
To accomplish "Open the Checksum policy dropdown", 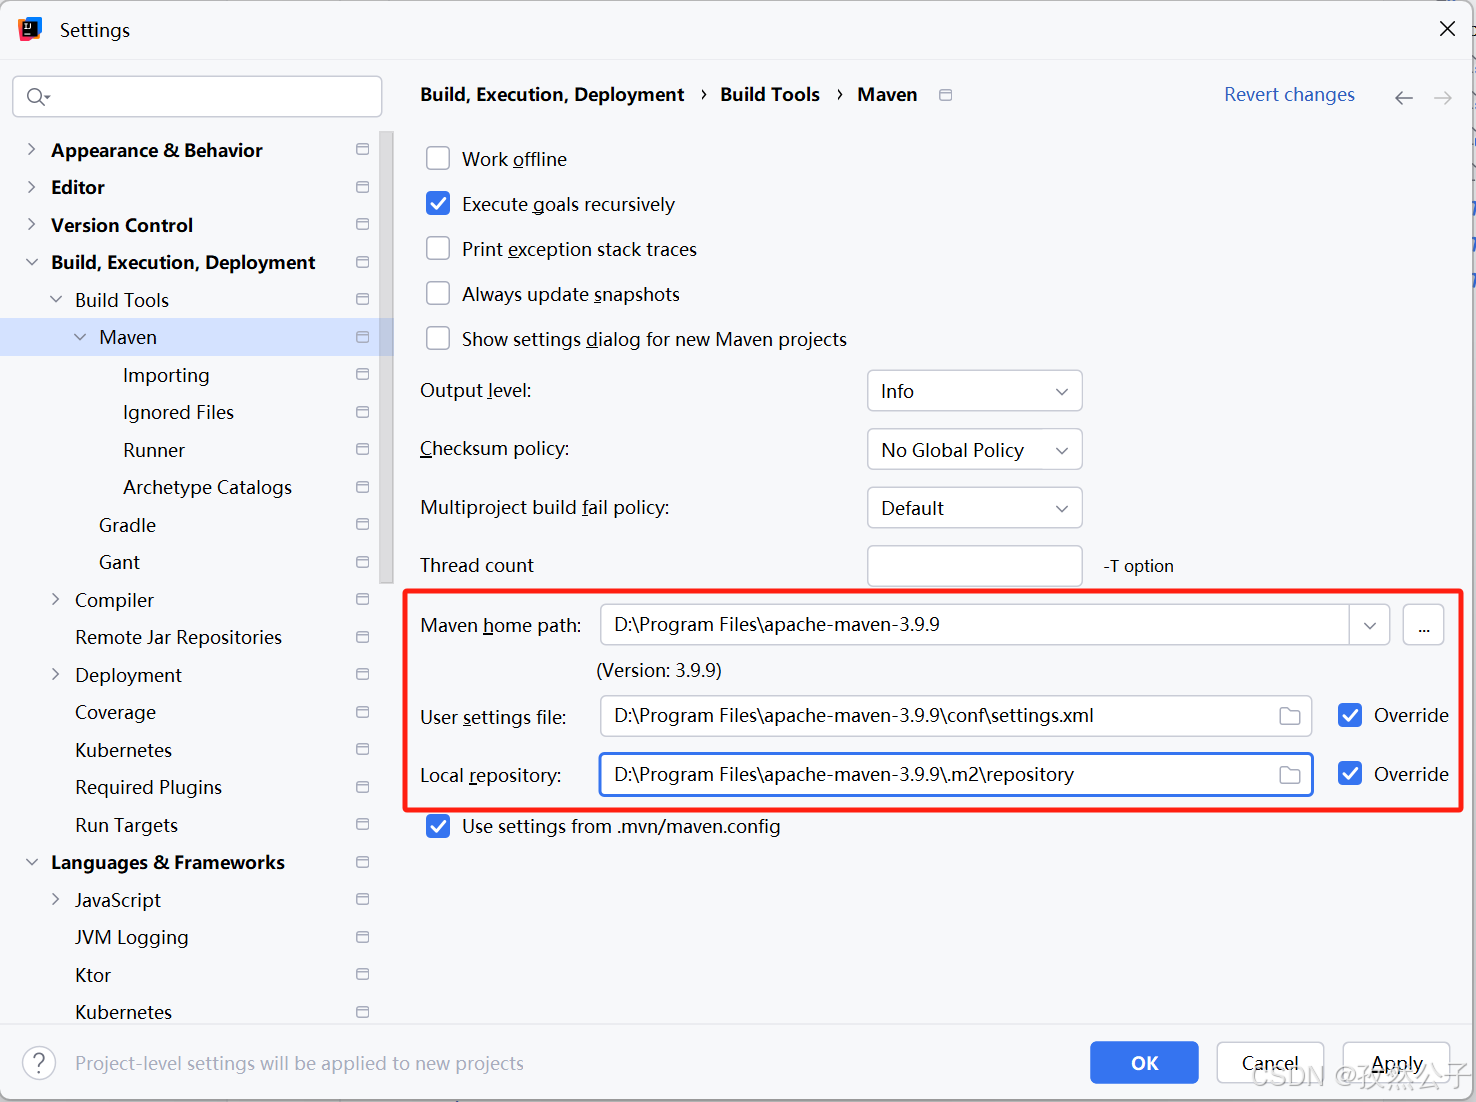I will tap(974, 450).
